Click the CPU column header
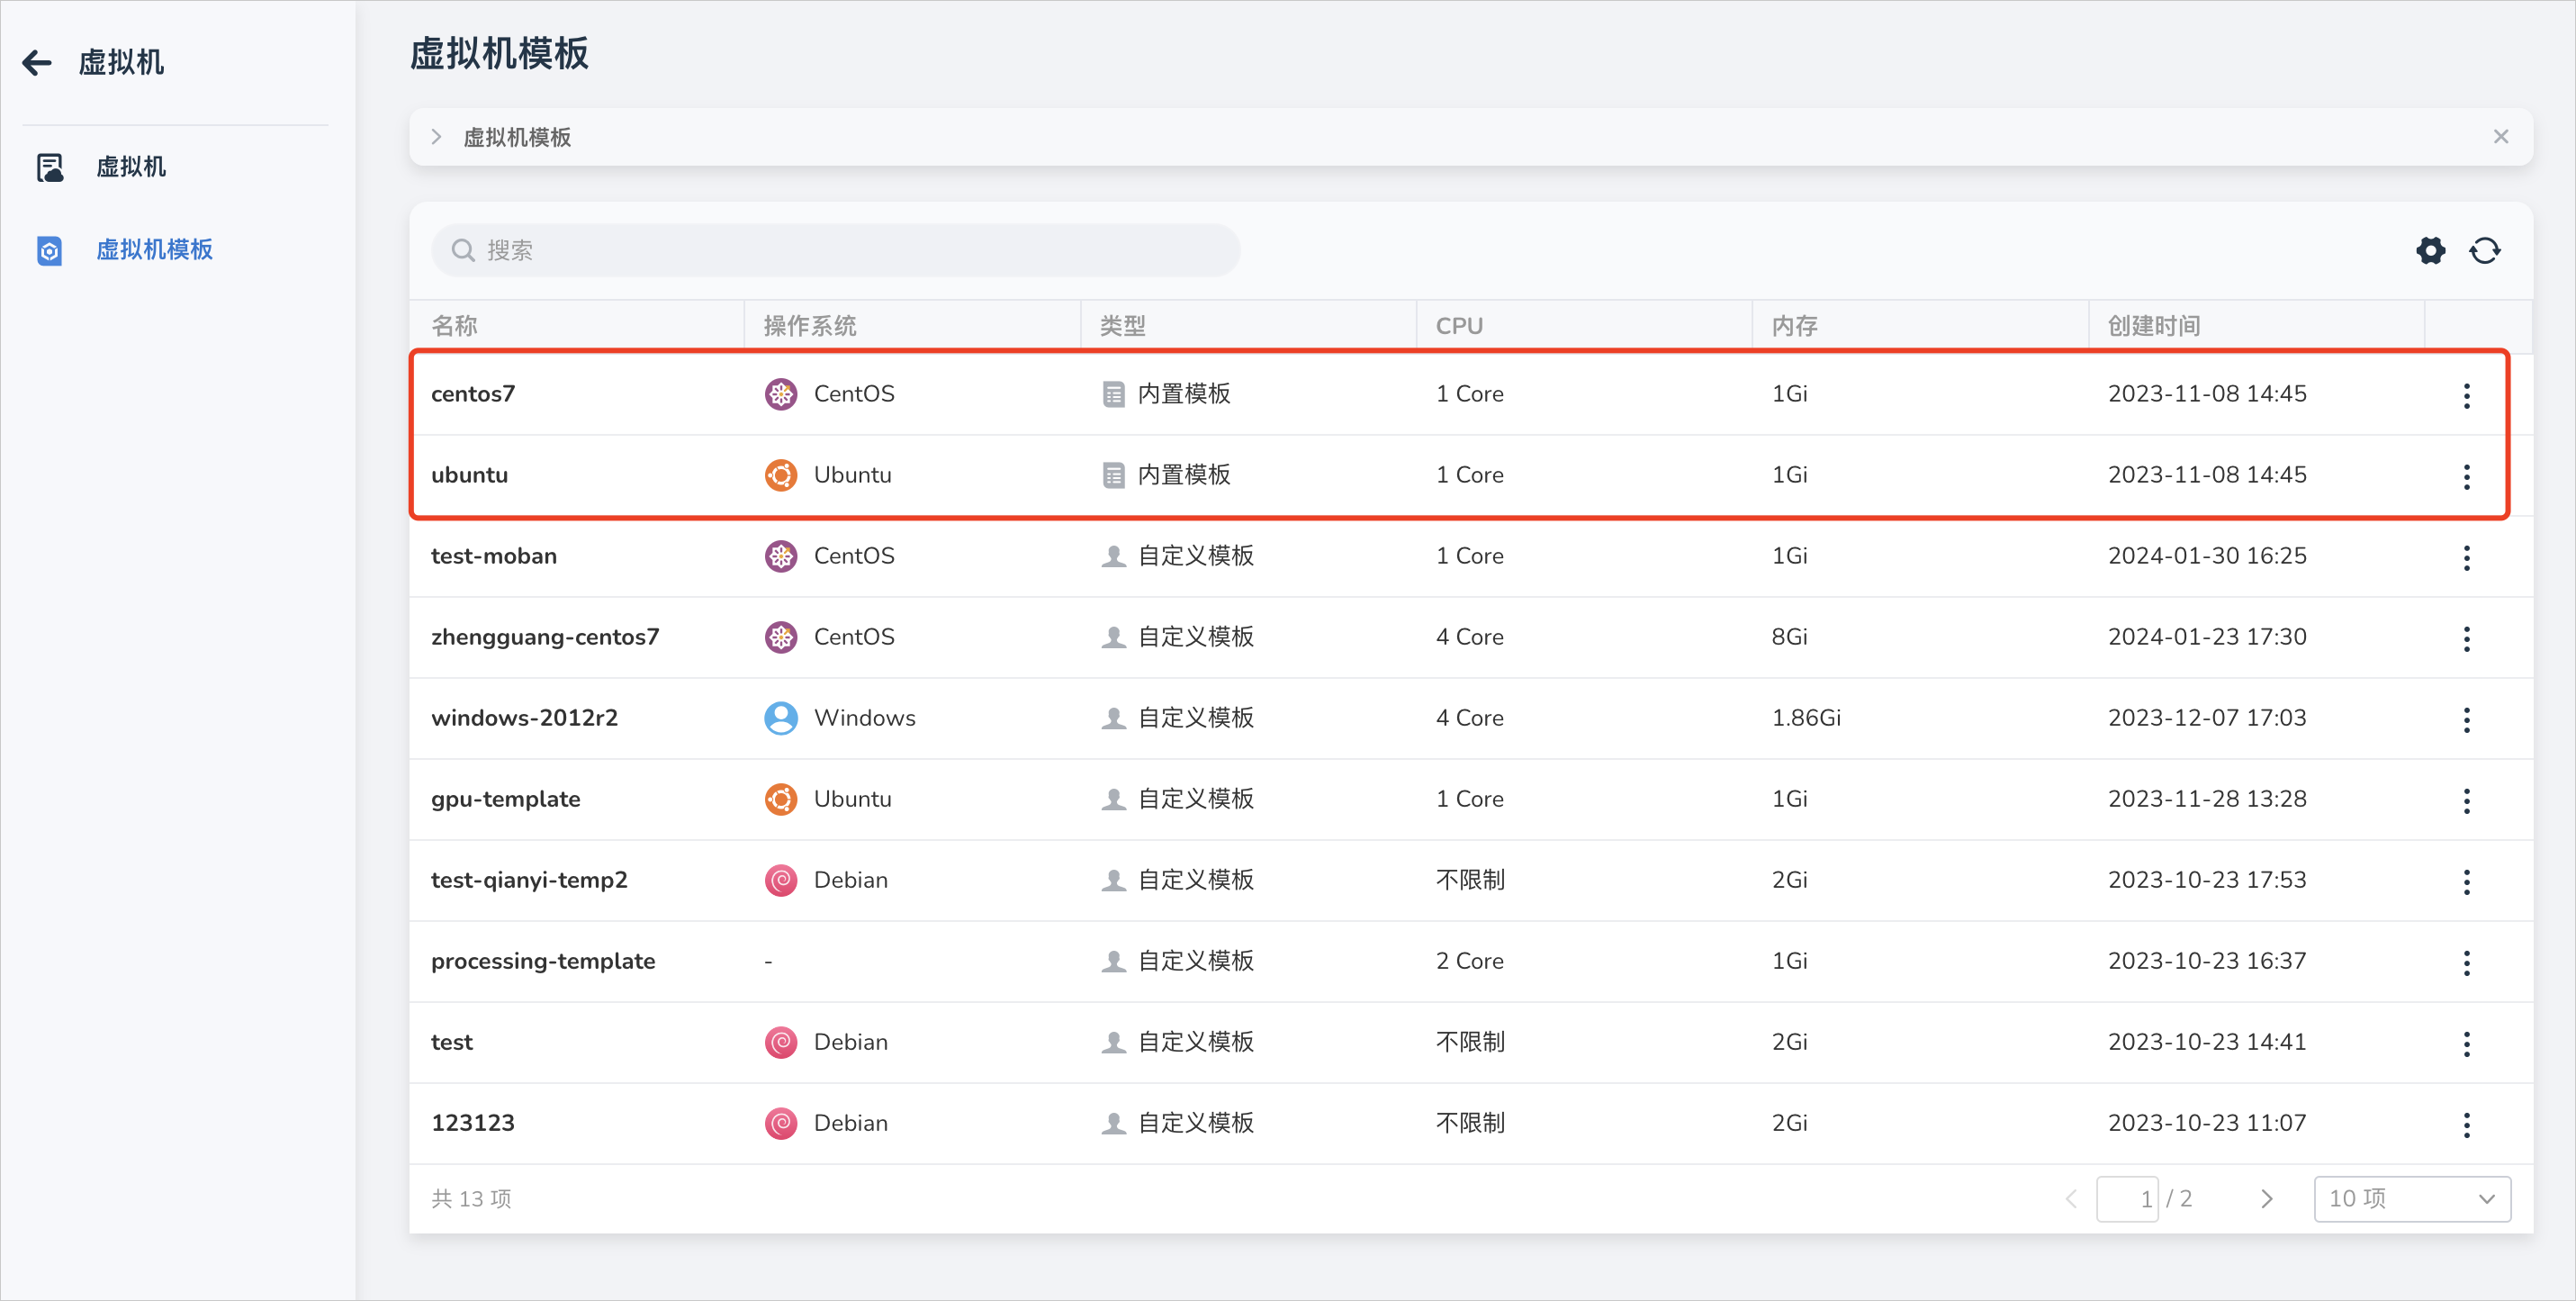Image resolution: width=2576 pixels, height=1301 pixels. (x=1459, y=326)
